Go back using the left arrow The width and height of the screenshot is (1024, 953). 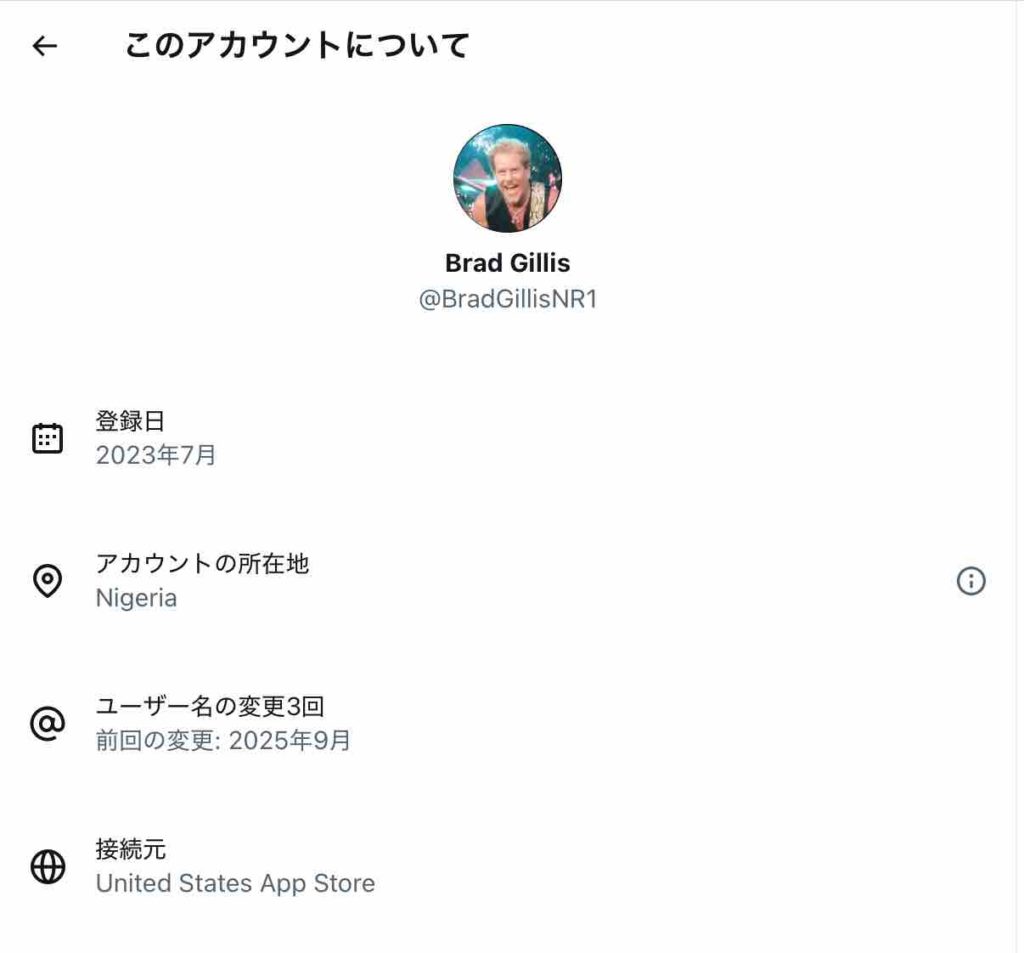tap(45, 46)
